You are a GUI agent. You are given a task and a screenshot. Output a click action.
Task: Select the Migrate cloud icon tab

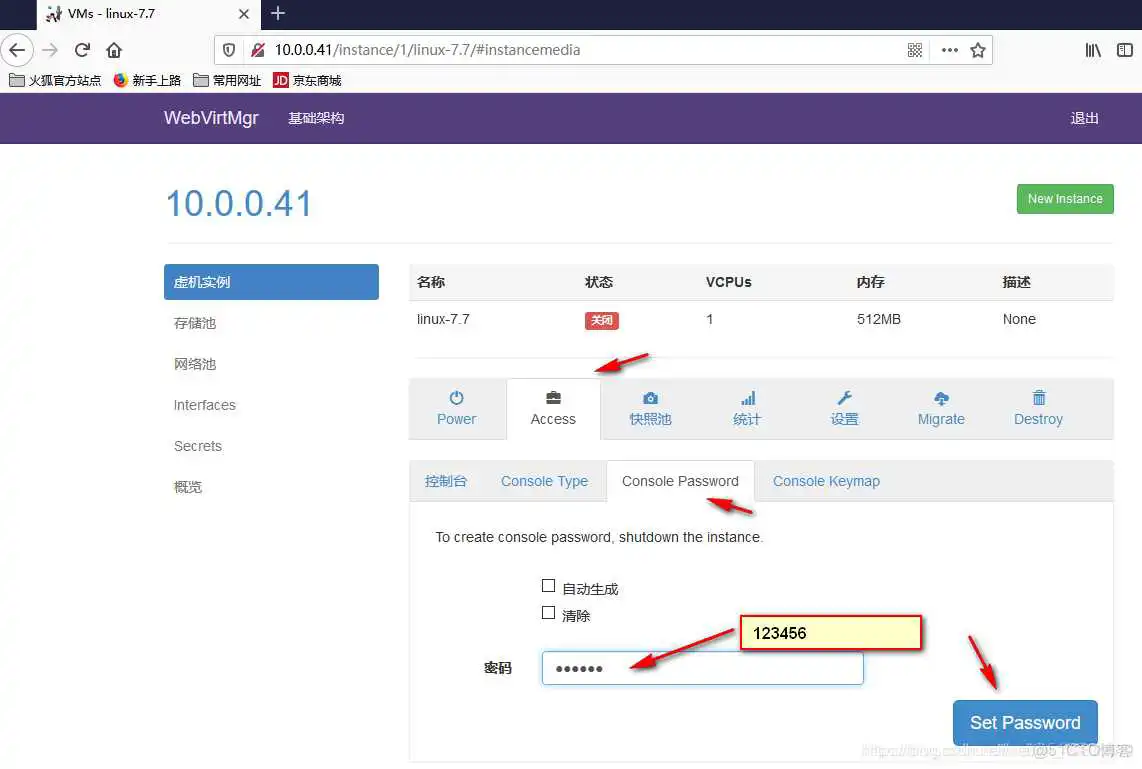pyautogui.click(x=941, y=408)
